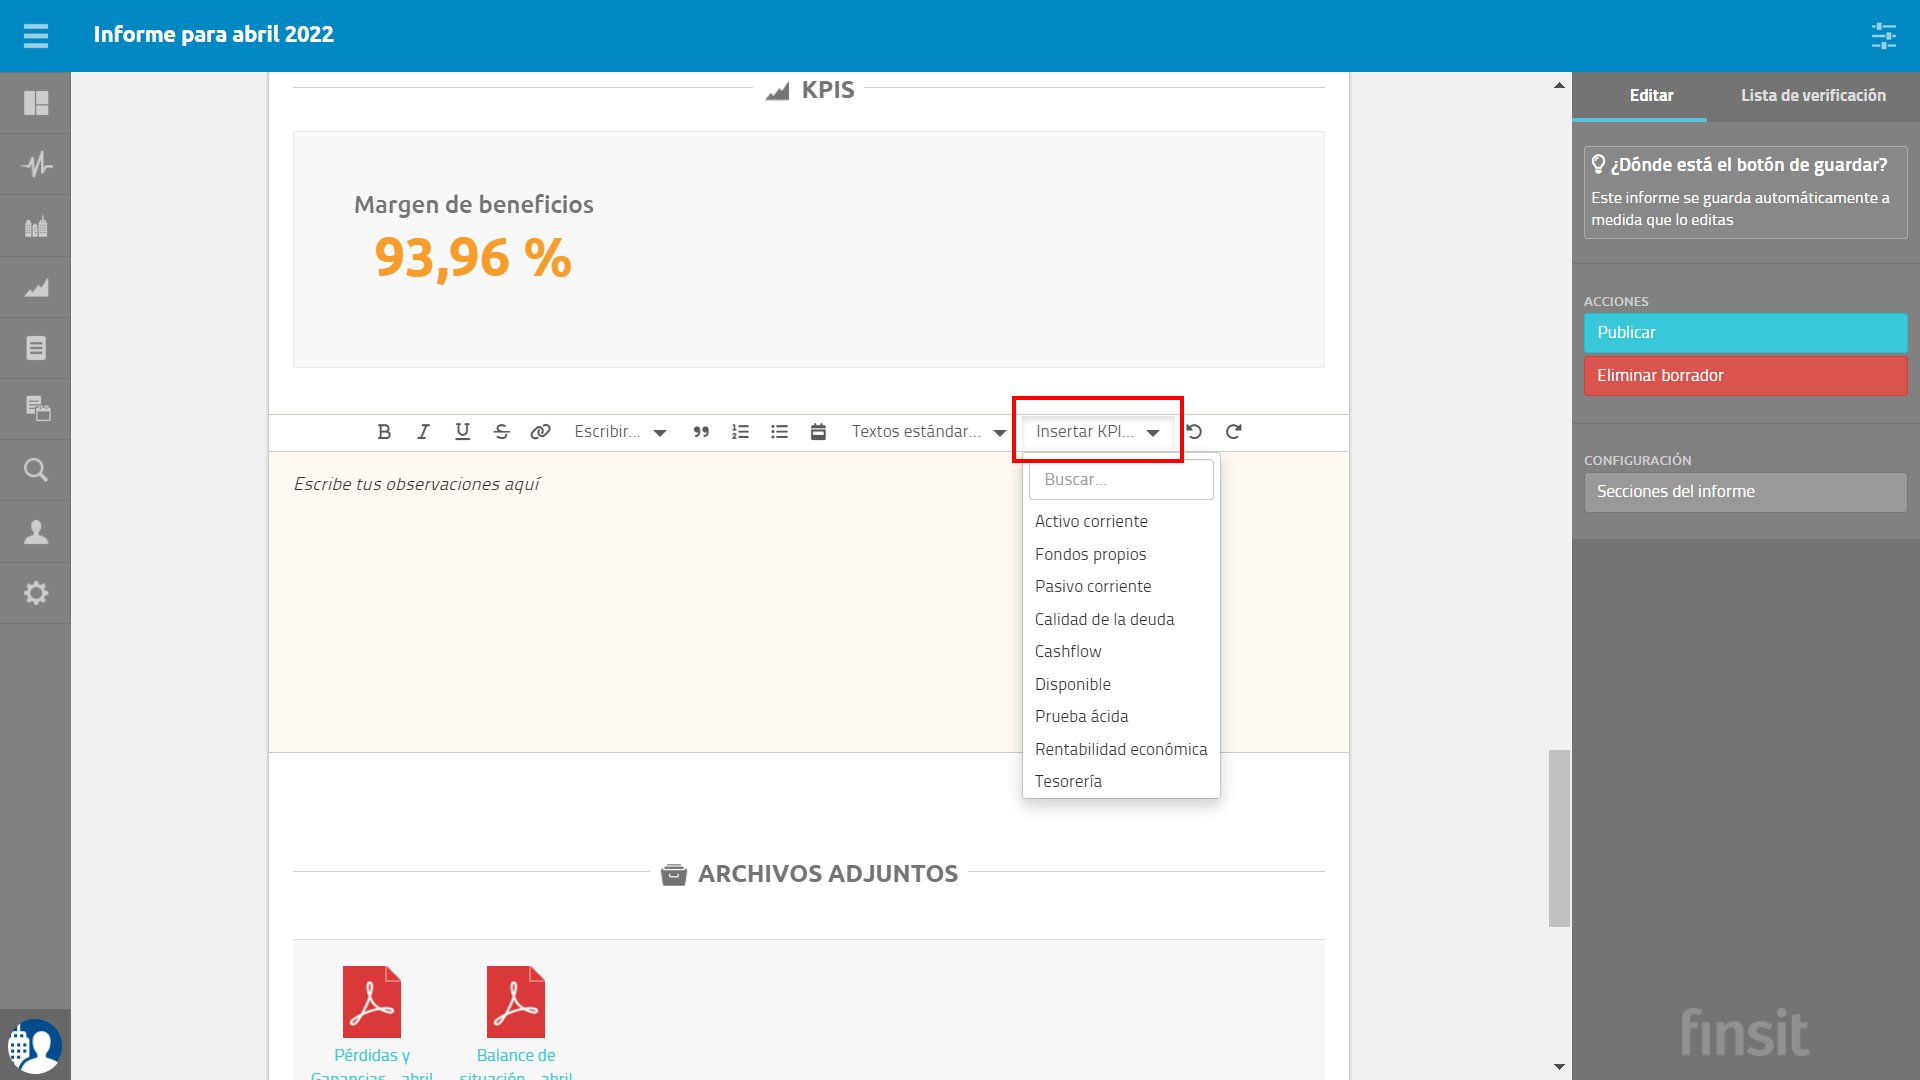Toggle strikethrough formatting

tap(501, 432)
